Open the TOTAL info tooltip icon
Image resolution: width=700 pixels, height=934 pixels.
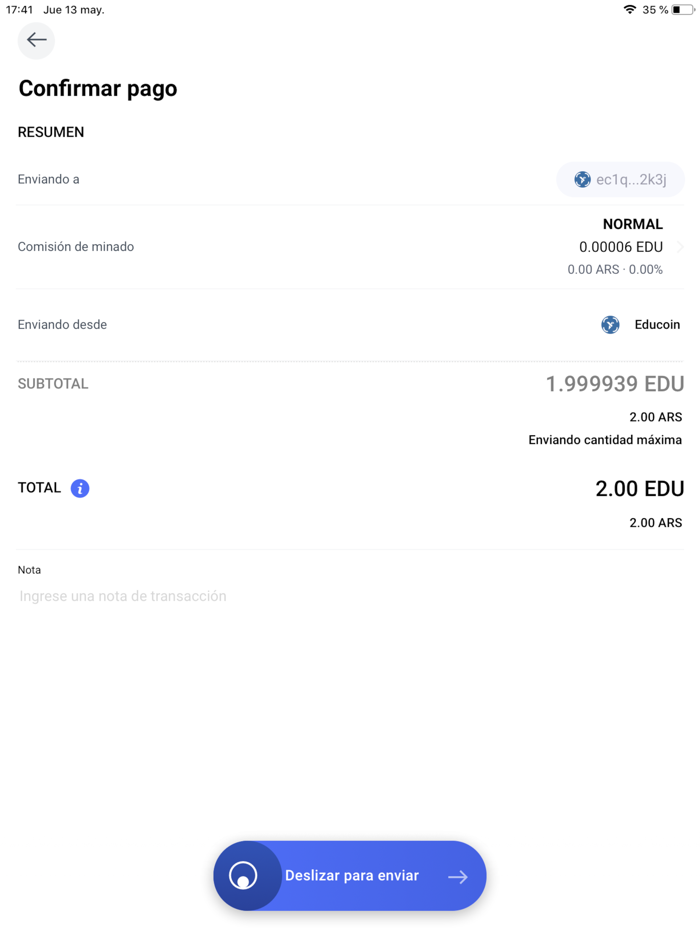click(79, 487)
